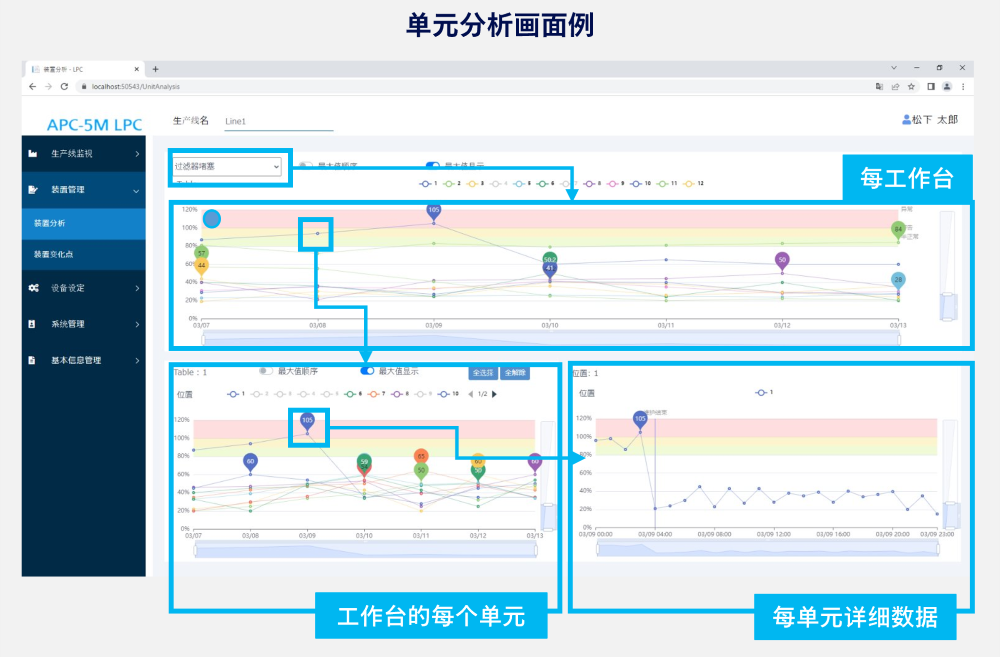Toggle 最大值顺序 switch in Table 1 panel
1000x657 pixels.
(265, 371)
